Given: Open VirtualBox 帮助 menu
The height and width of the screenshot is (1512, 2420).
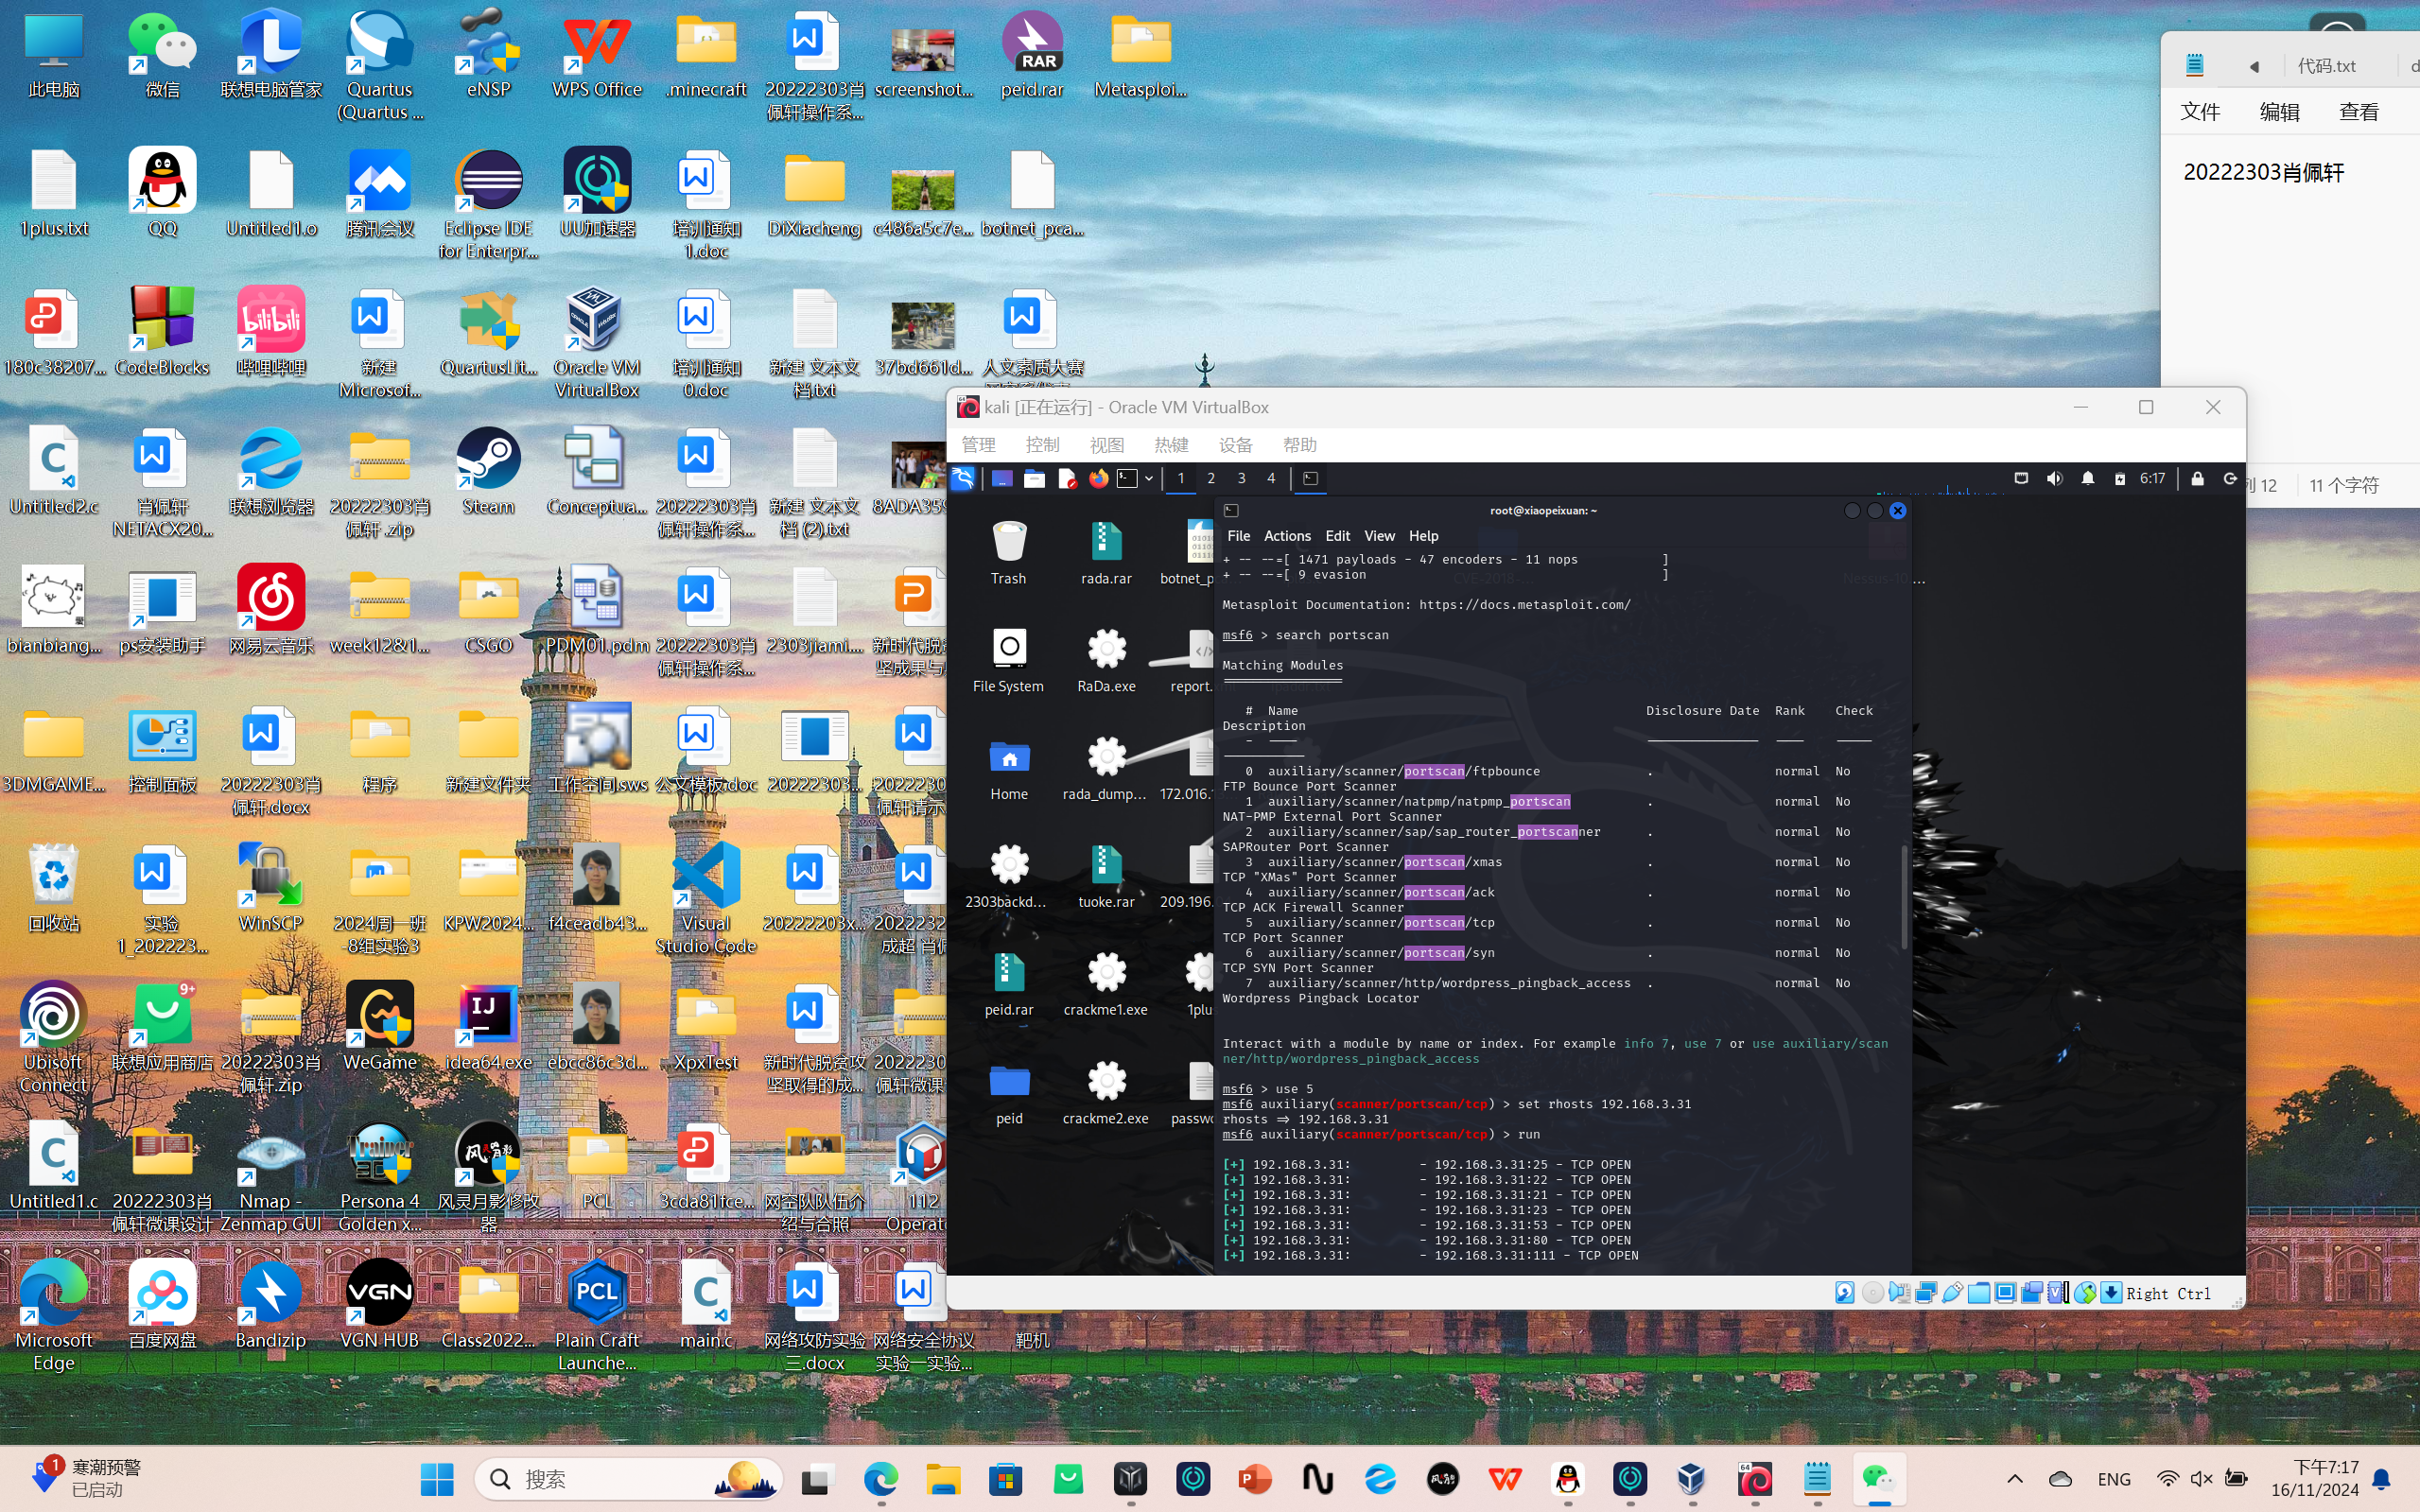Looking at the screenshot, I should [x=1299, y=445].
